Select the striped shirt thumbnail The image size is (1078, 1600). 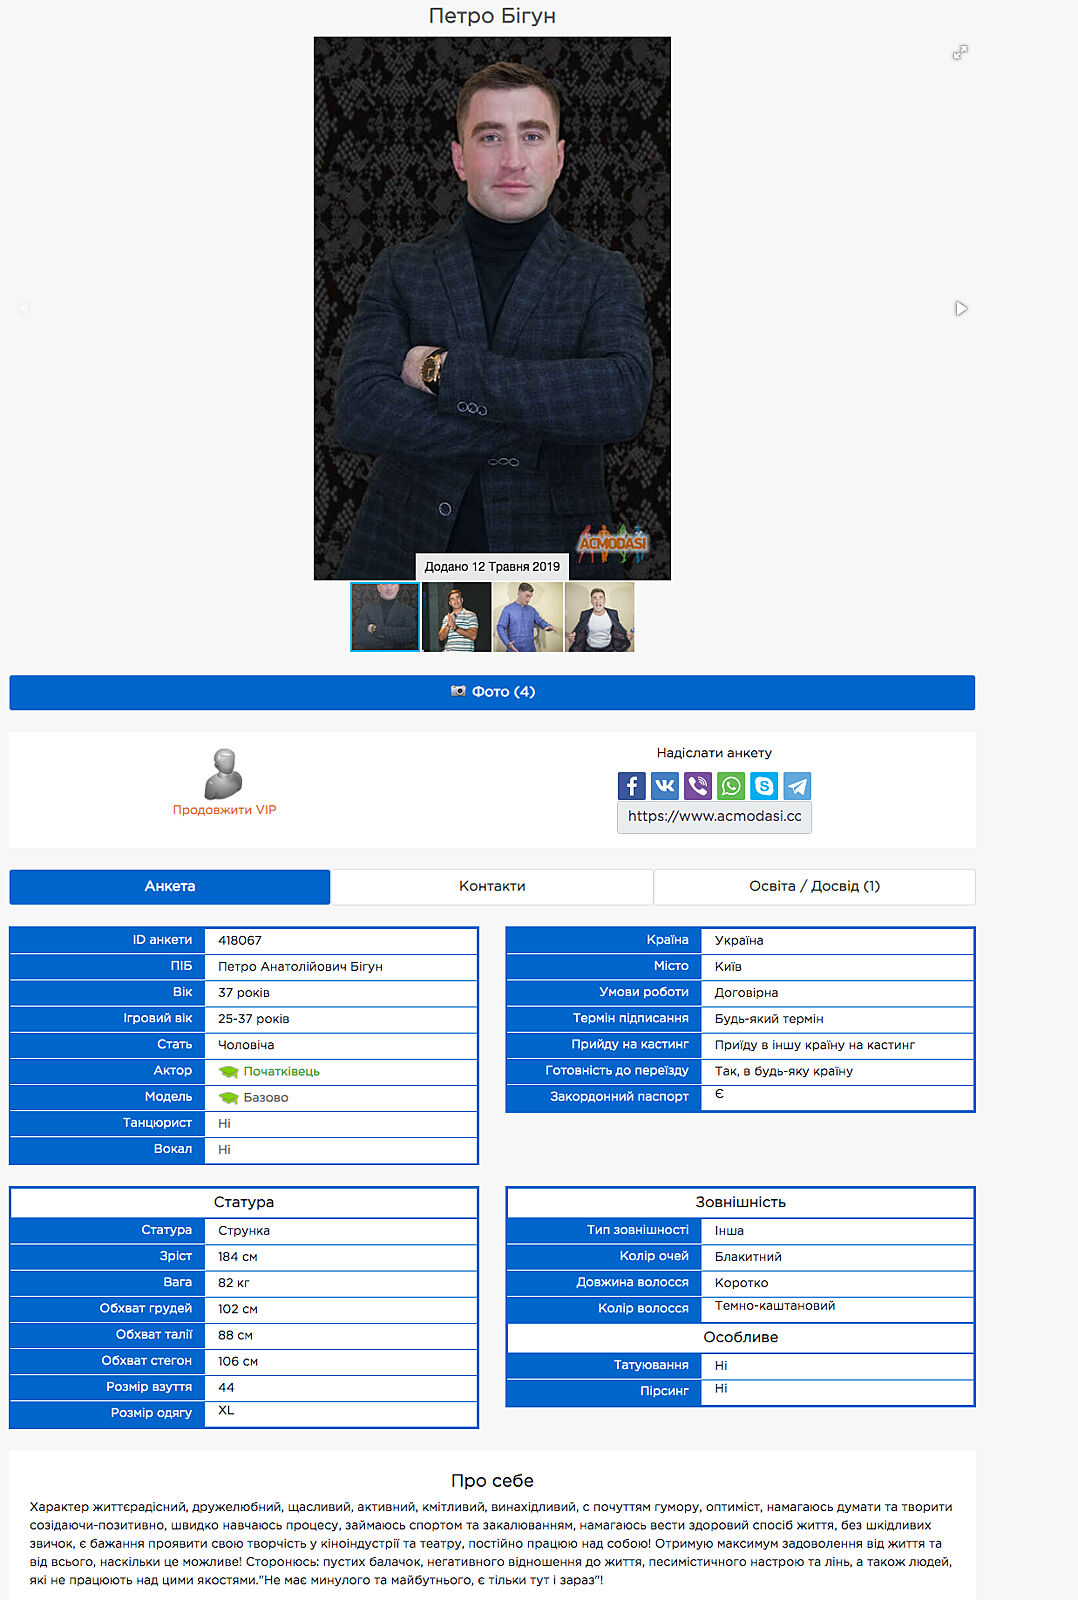pos(456,618)
